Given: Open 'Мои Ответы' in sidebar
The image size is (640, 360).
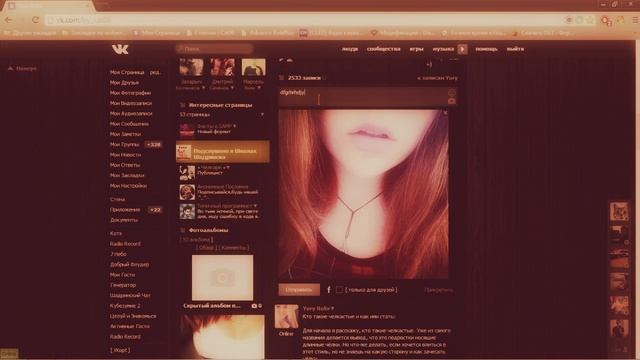Looking at the screenshot, I should (x=125, y=165).
